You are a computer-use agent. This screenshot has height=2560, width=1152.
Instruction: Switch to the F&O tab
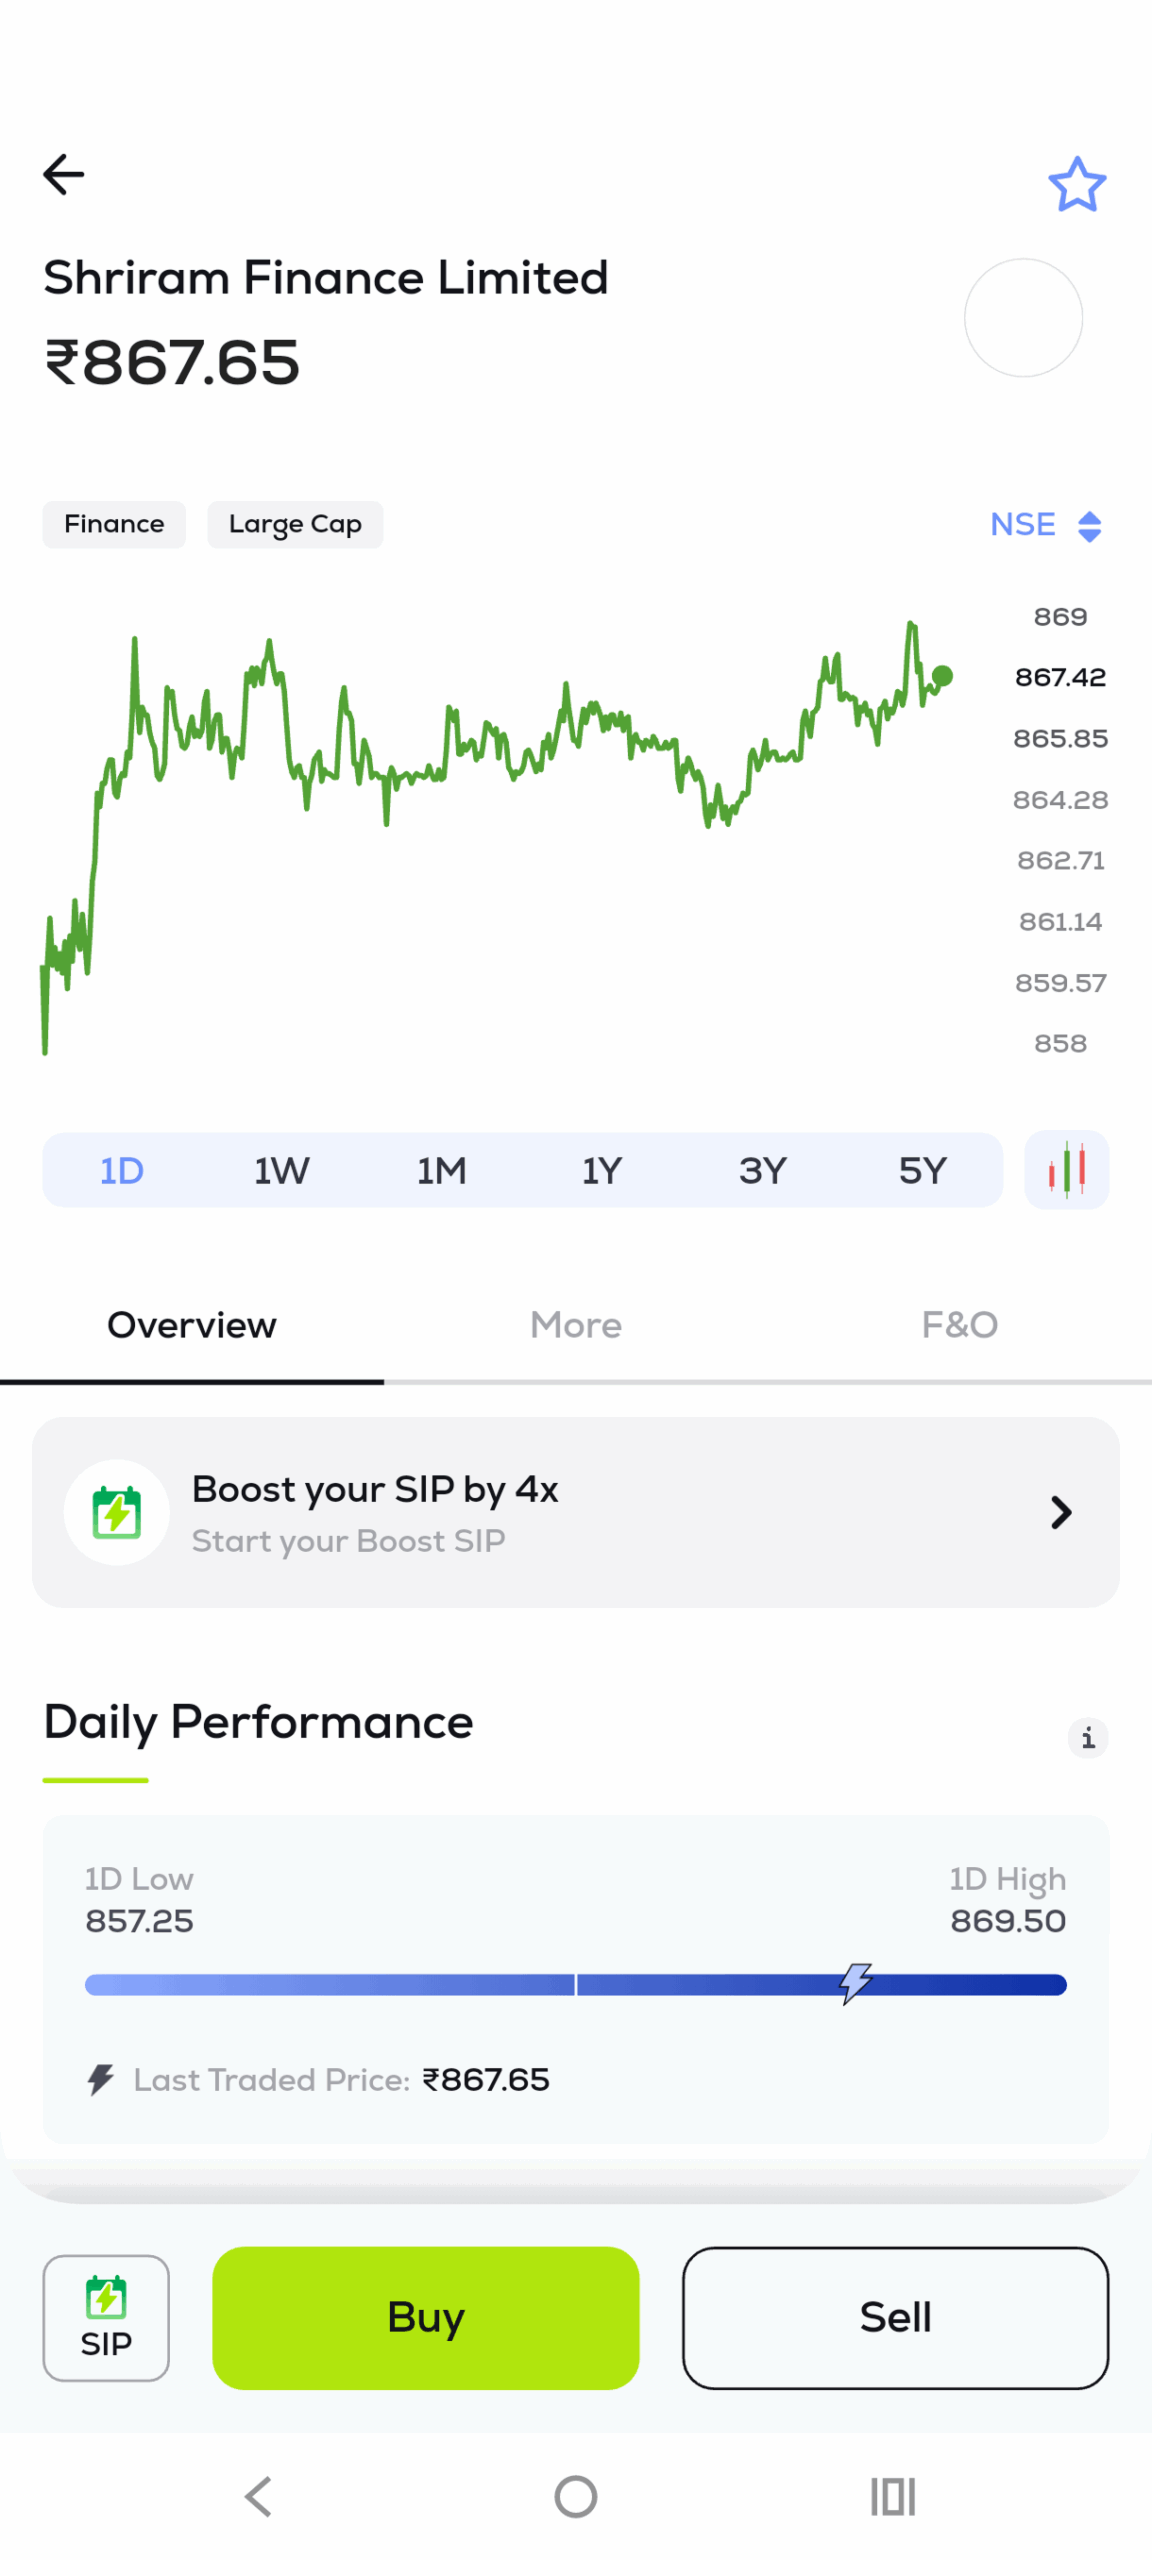(959, 1325)
